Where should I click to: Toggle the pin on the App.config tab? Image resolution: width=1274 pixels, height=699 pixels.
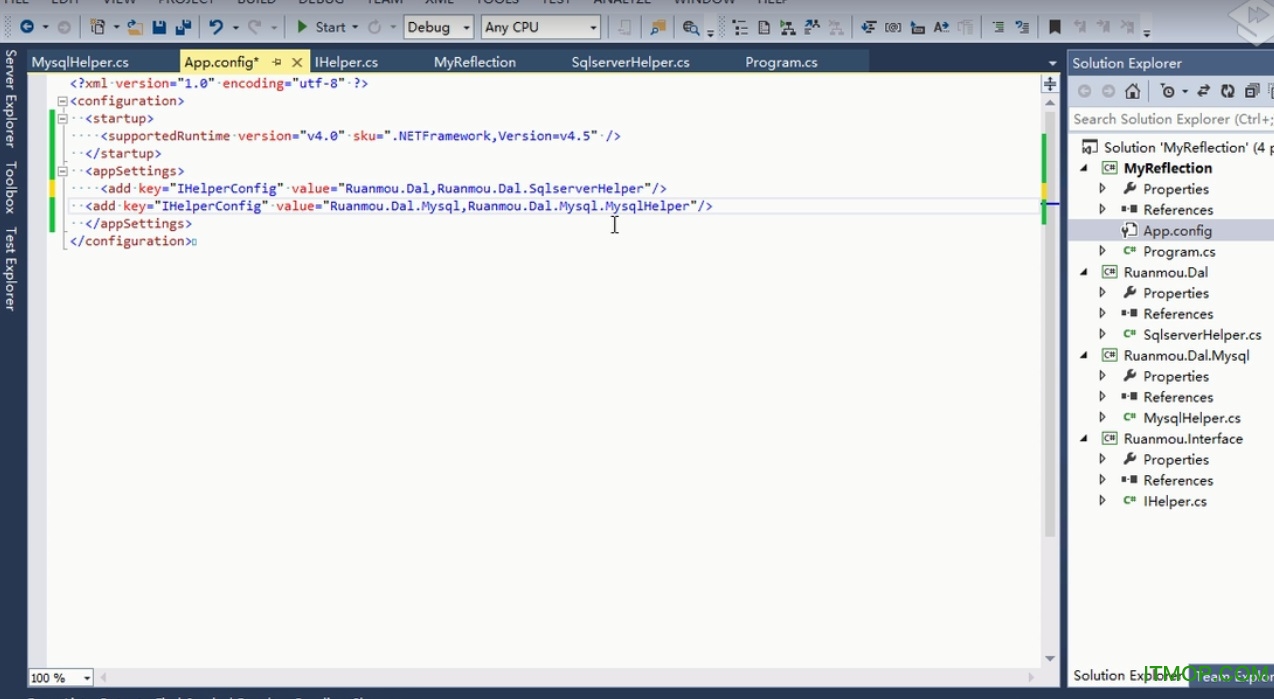tap(276, 62)
